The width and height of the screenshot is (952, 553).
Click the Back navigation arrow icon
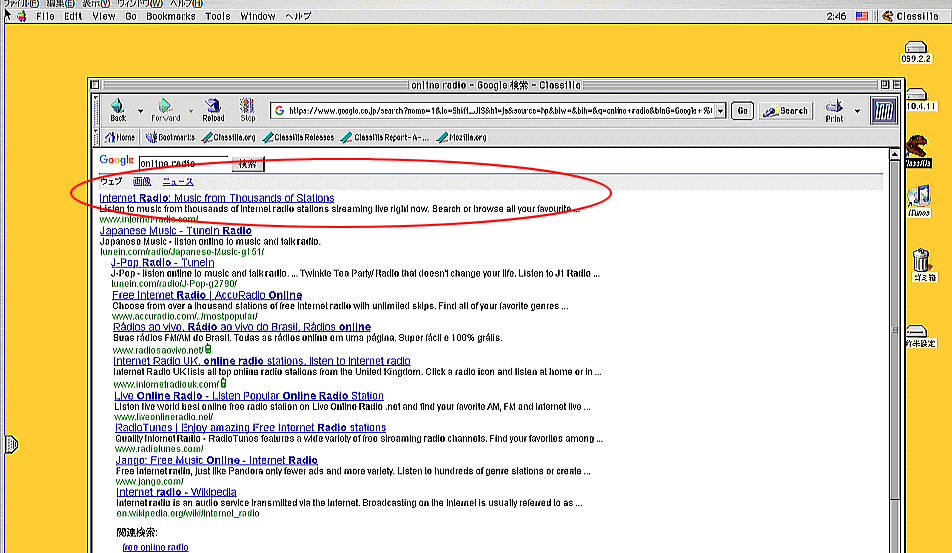(x=117, y=107)
